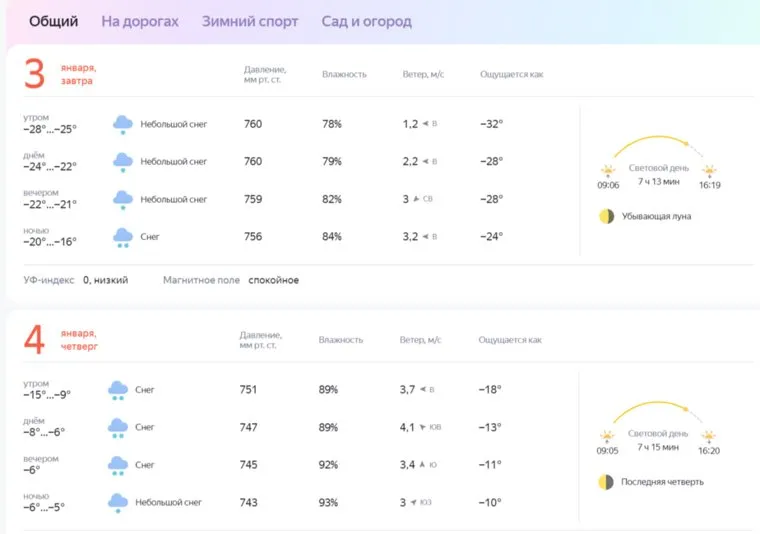
Task: Click the January 3 evening snow cloud icon
Action: click(123, 200)
